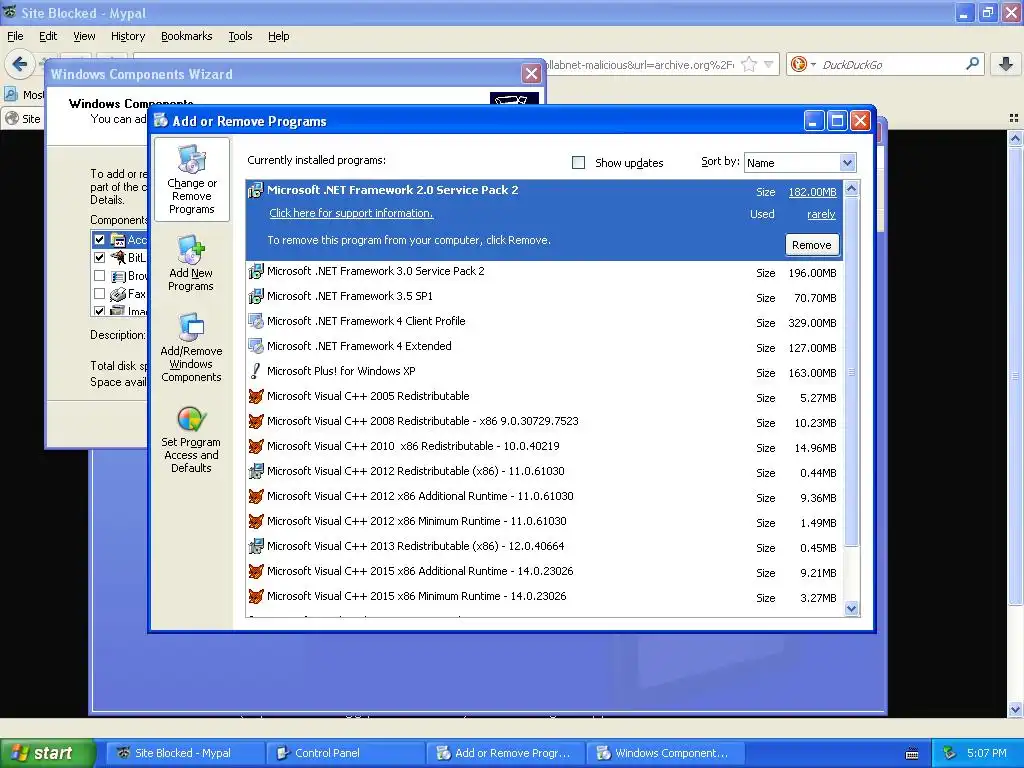Click icon of Visual C++ 2015 x86 Minimum Runtime

[255, 596]
